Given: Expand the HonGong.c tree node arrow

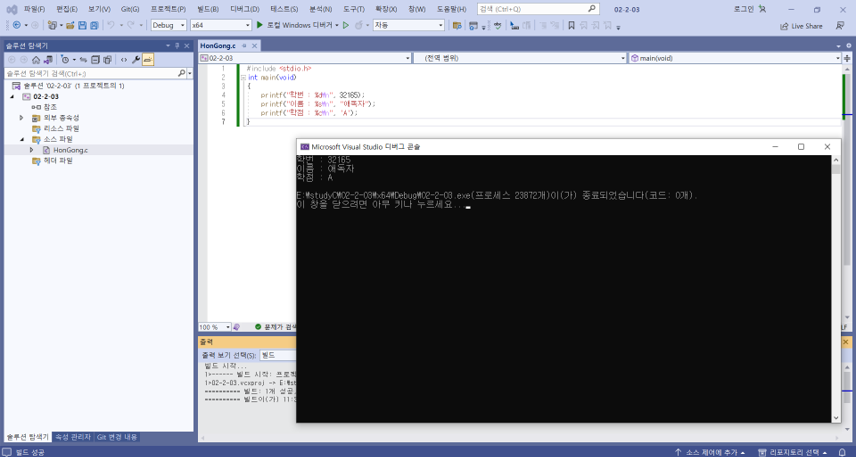Looking at the screenshot, I should tap(31, 150).
